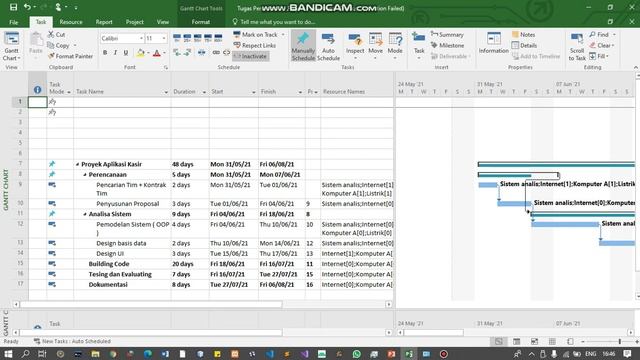Unlink the selected tasks
The height and width of the screenshot is (360, 640).
click(x=227, y=52)
